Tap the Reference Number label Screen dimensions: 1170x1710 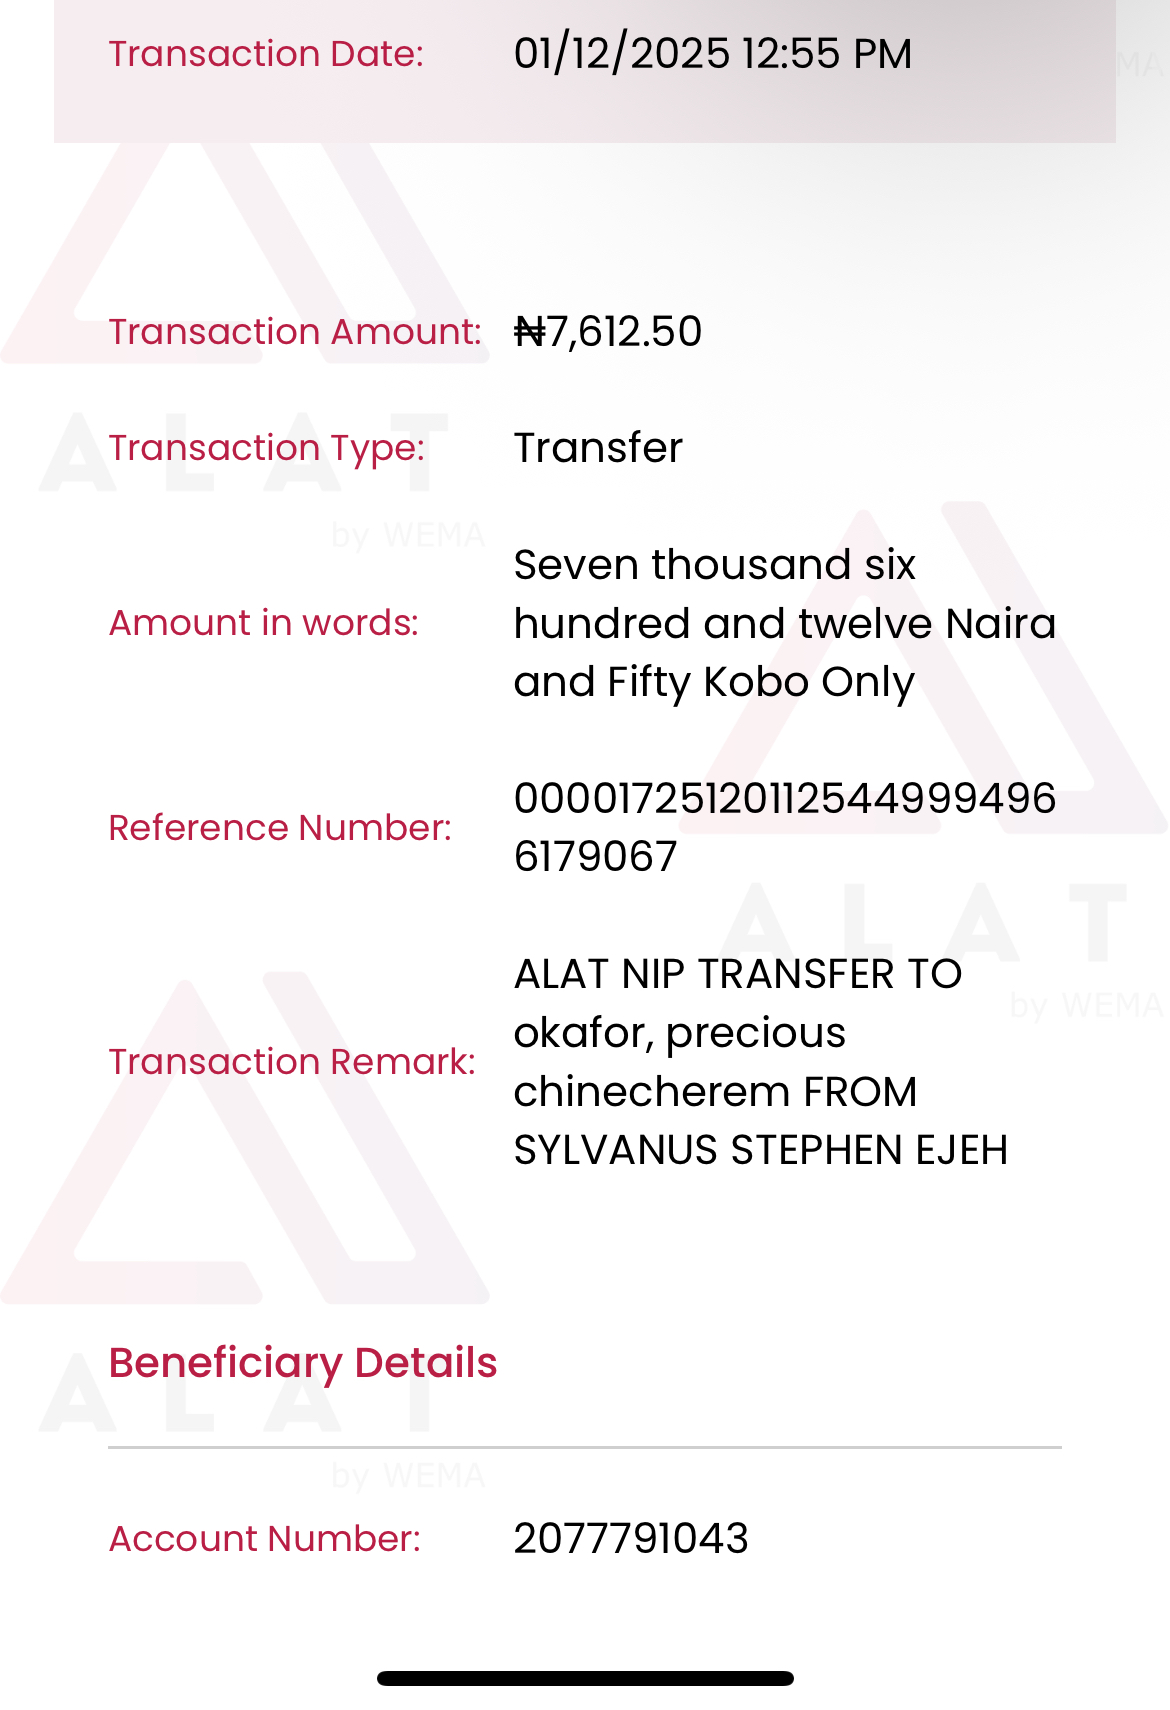pyautogui.click(x=280, y=828)
